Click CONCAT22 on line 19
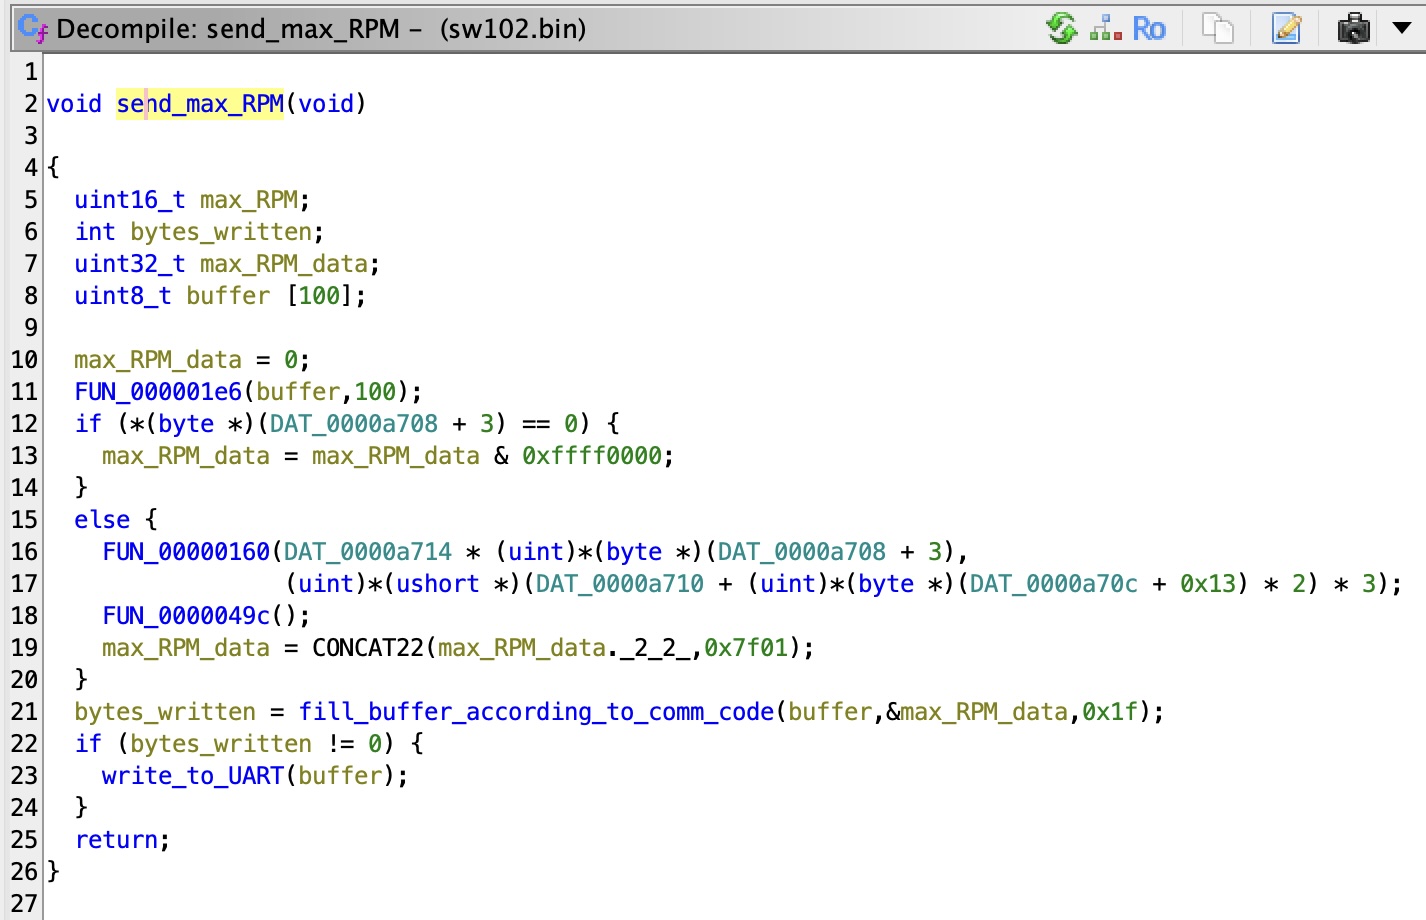The image size is (1426, 920). 368,648
